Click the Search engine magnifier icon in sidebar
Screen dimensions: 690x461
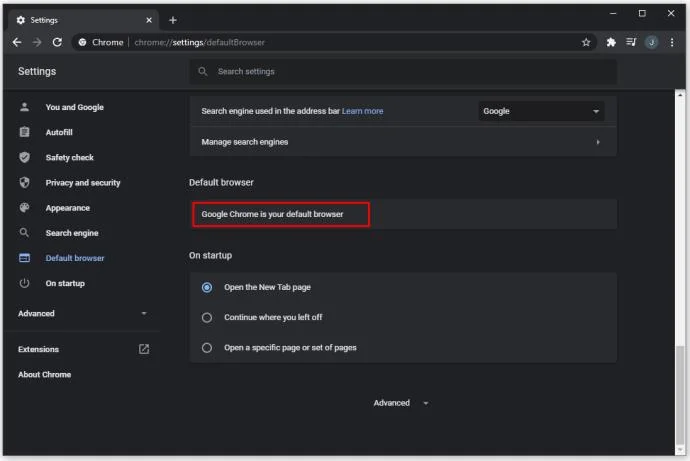coord(25,233)
